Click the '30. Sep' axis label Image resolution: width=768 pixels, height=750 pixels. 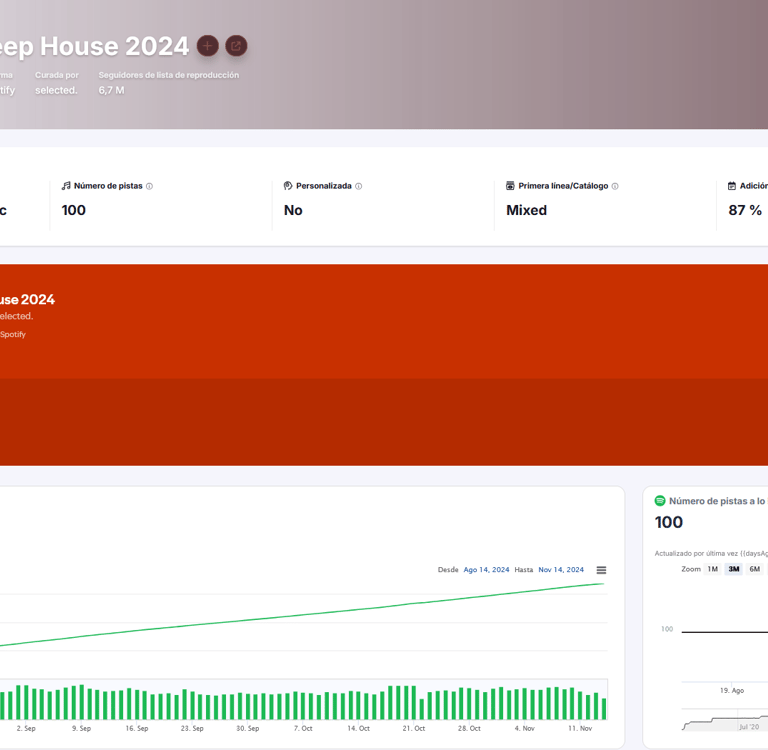[x=248, y=728]
